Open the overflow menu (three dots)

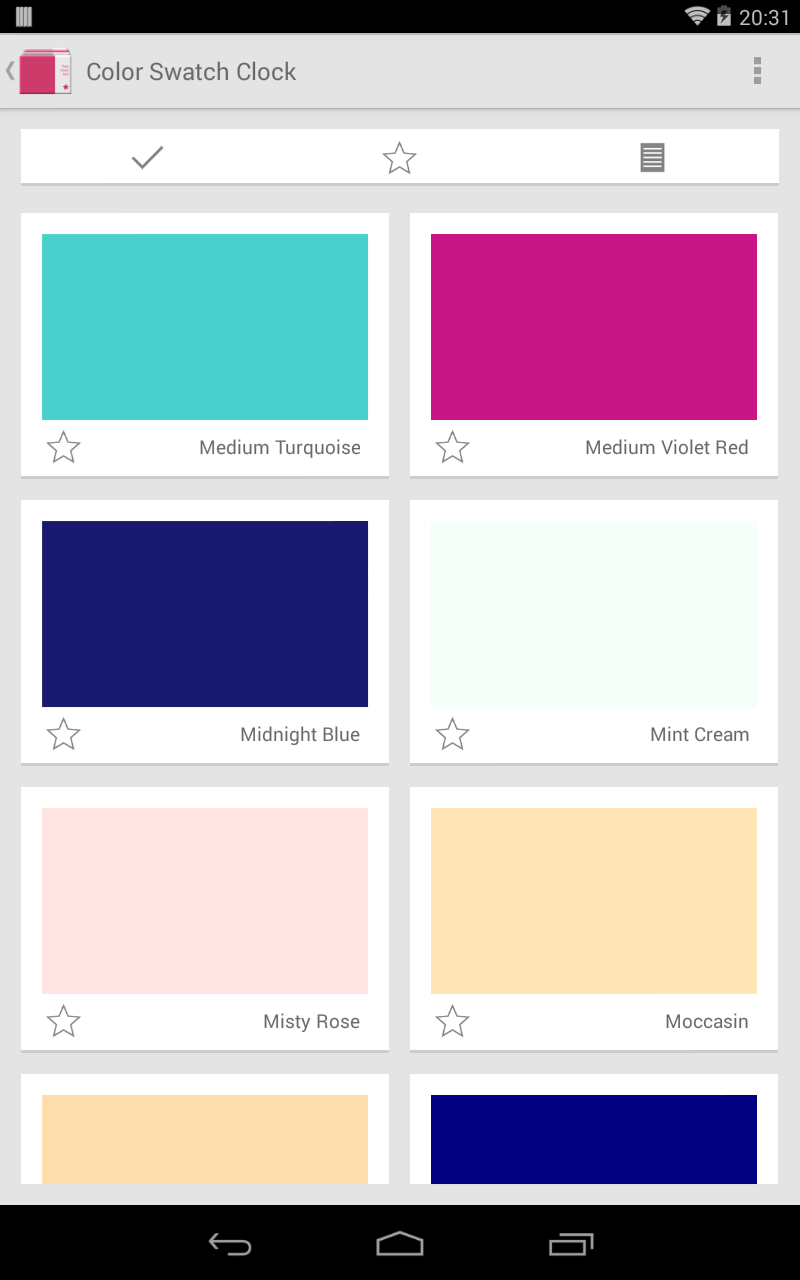[x=757, y=71]
